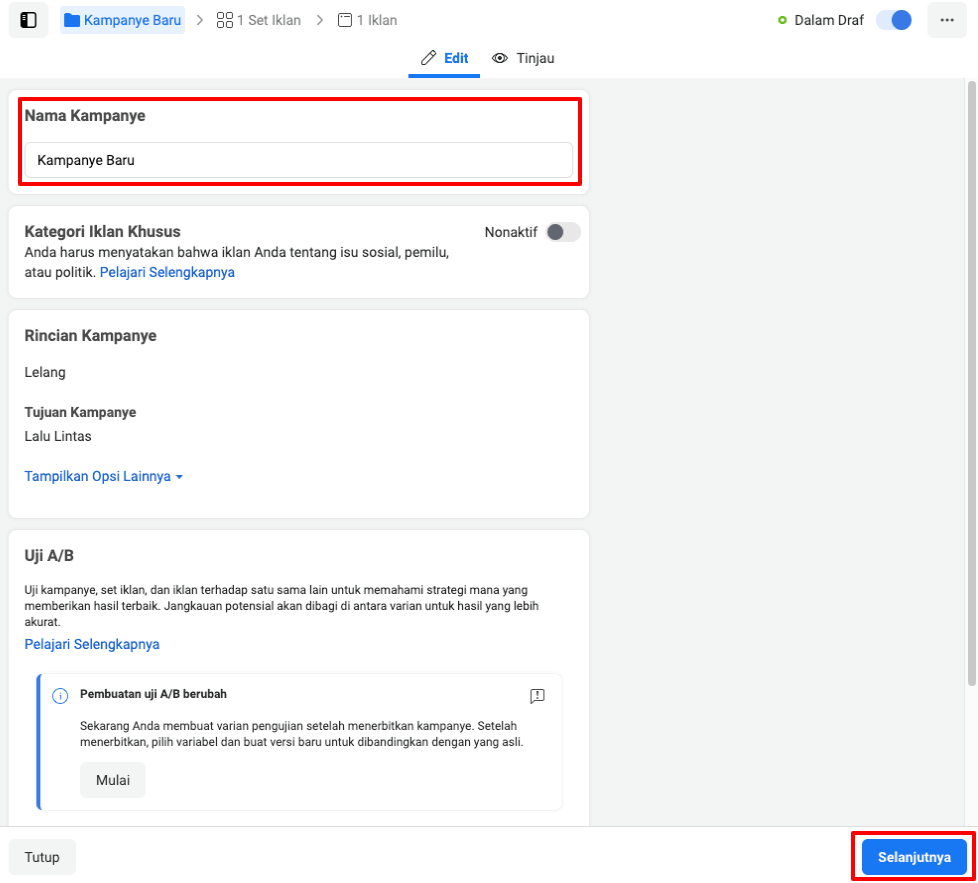978x883 pixels.
Task: Switch to the Tinjau tab
Action: [x=524, y=58]
